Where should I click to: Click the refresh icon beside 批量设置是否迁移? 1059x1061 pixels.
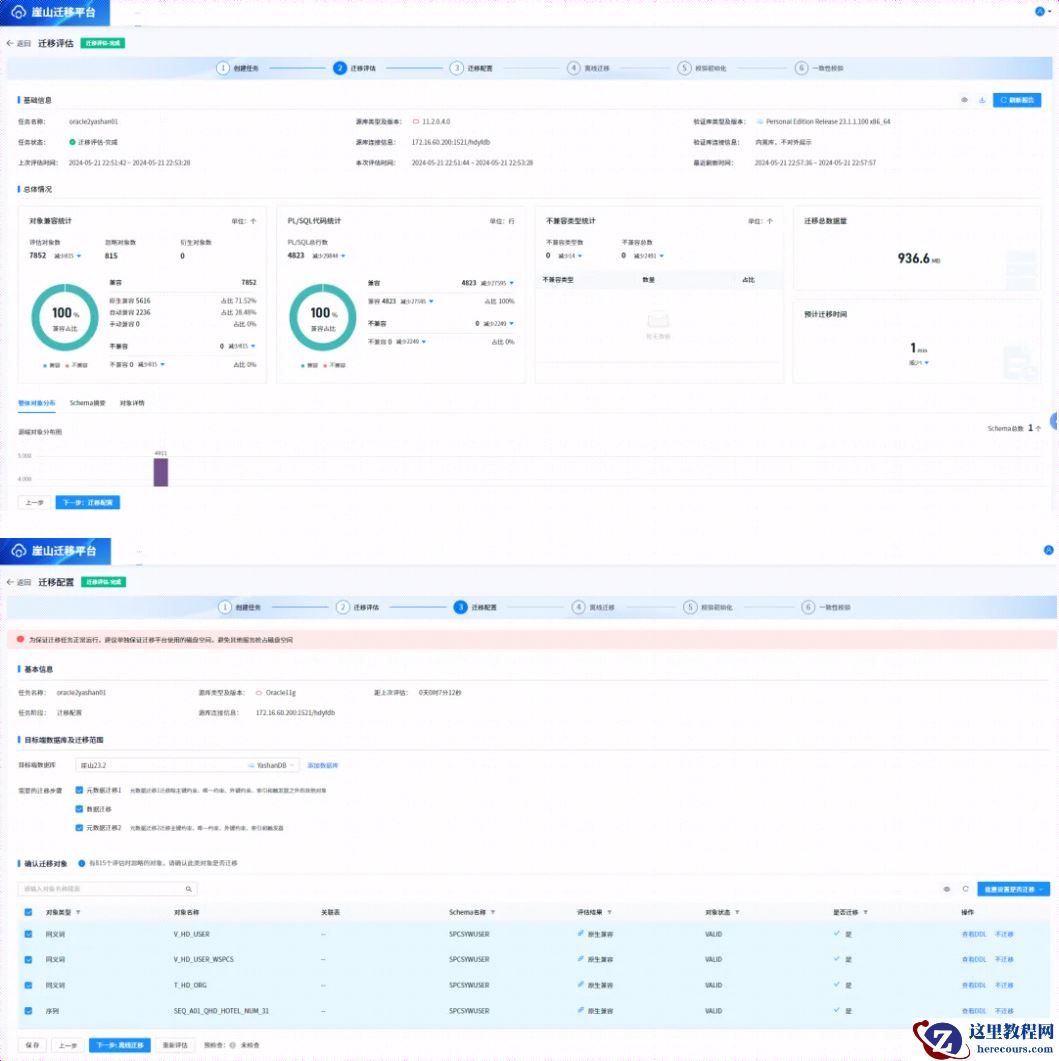coord(965,888)
